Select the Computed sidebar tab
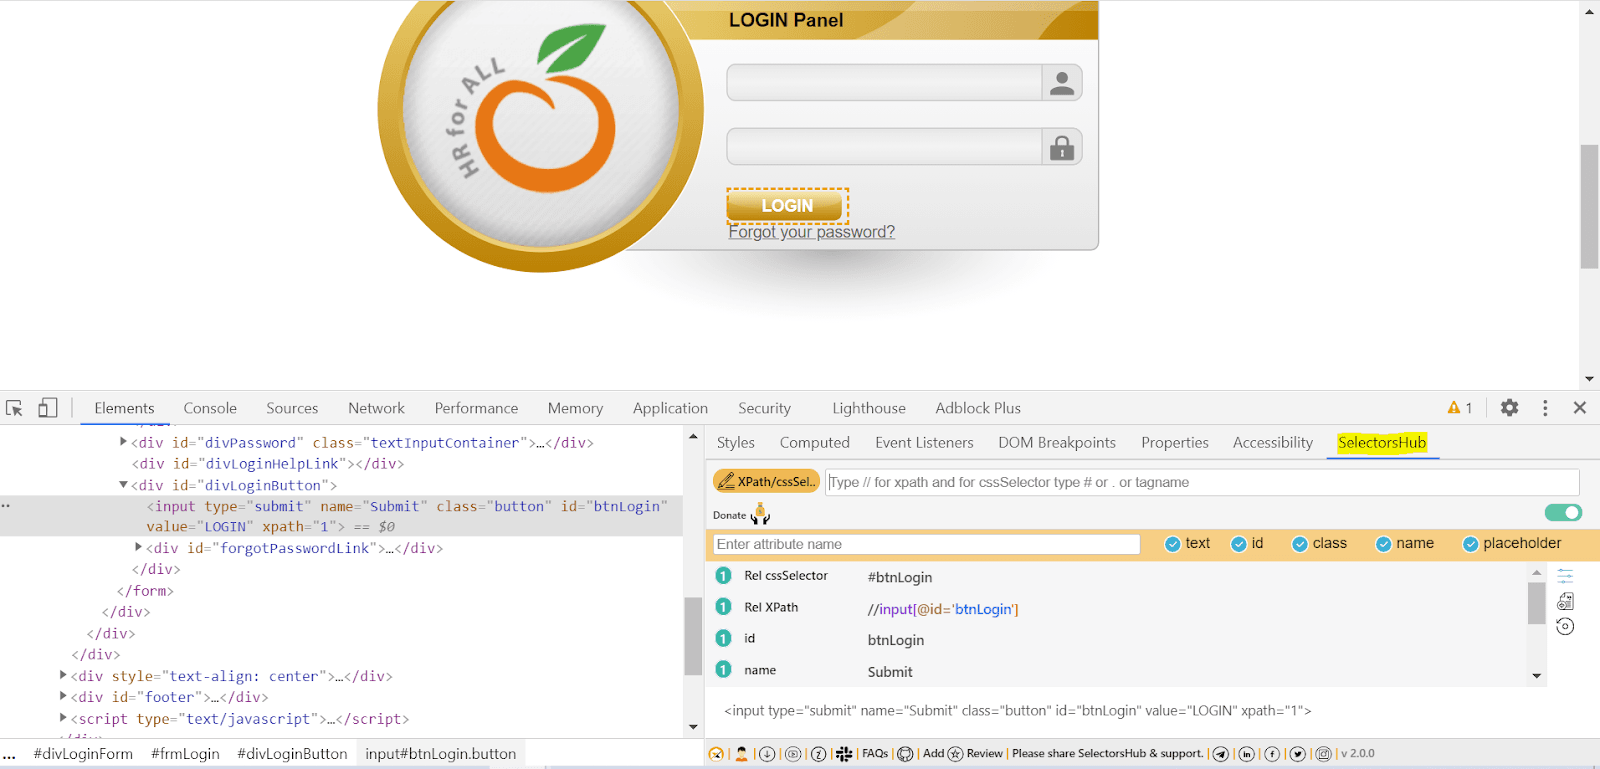Screen dimensions: 1600x769 click(x=815, y=443)
